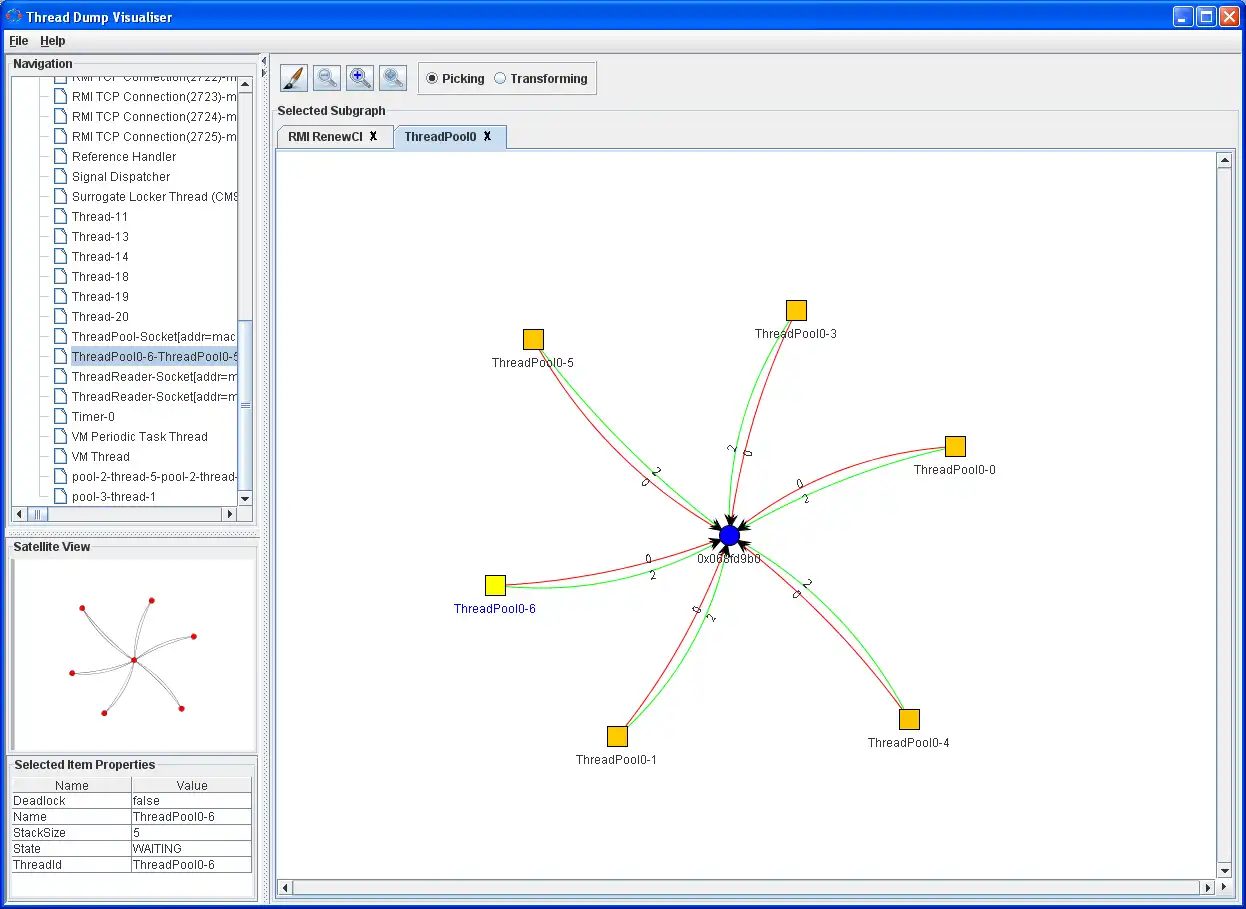Open the Help menu
The width and height of the screenshot is (1246, 909).
53,41
